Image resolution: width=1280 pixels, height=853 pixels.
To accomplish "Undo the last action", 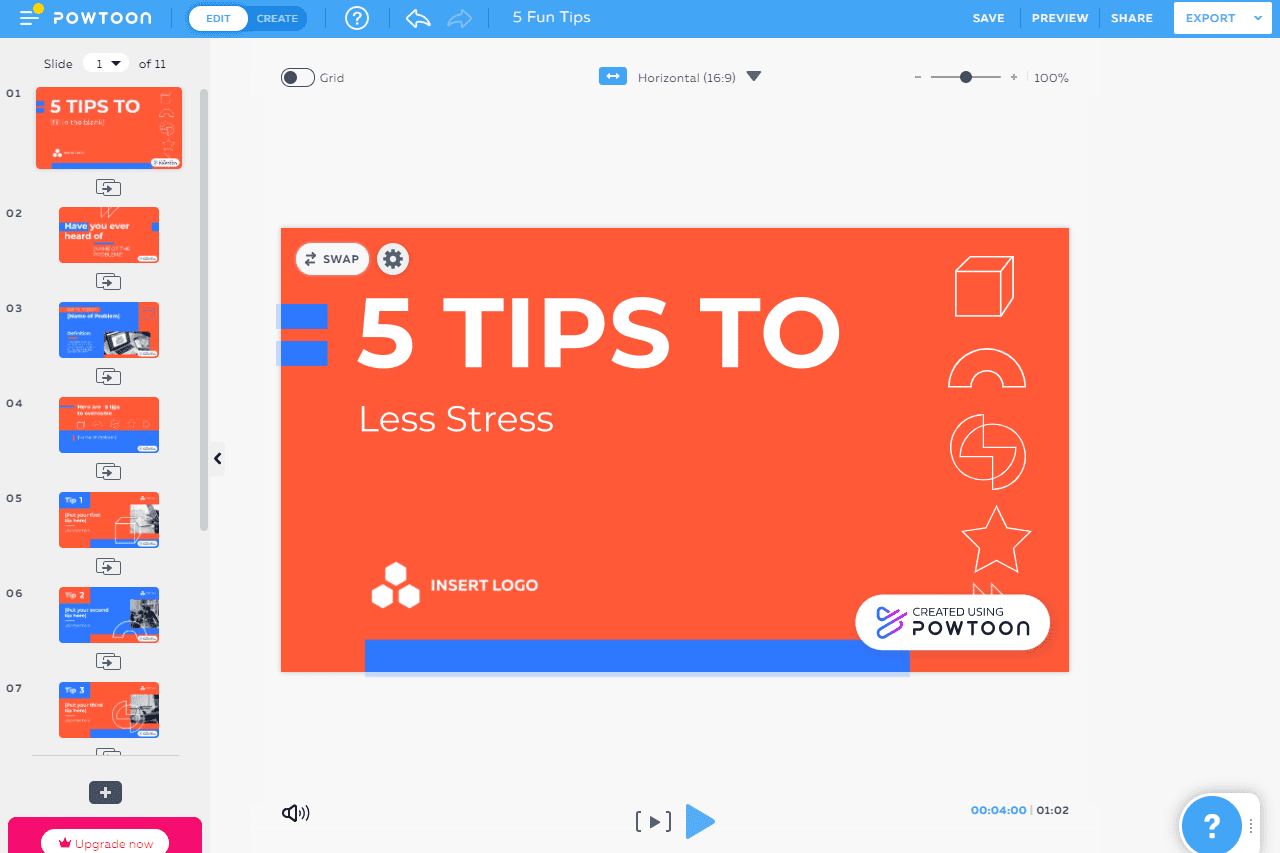I will (418, 18).
